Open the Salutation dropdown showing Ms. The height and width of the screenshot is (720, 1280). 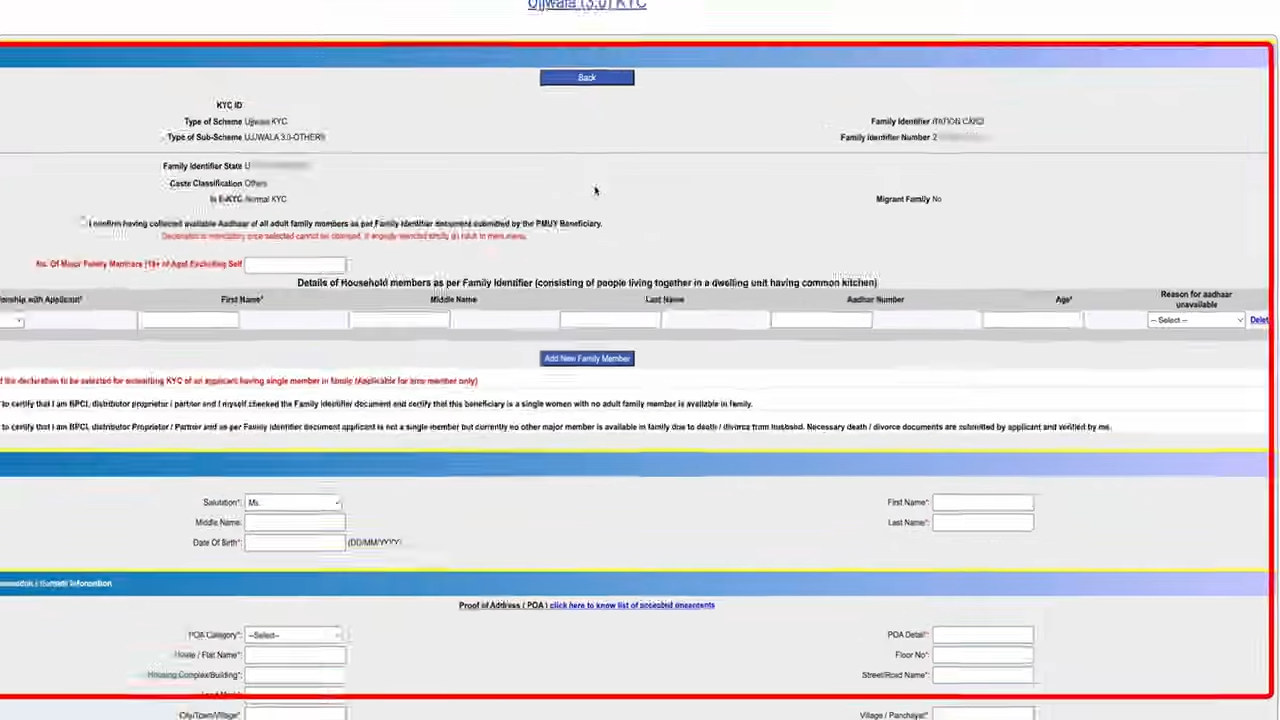[293, 502]
